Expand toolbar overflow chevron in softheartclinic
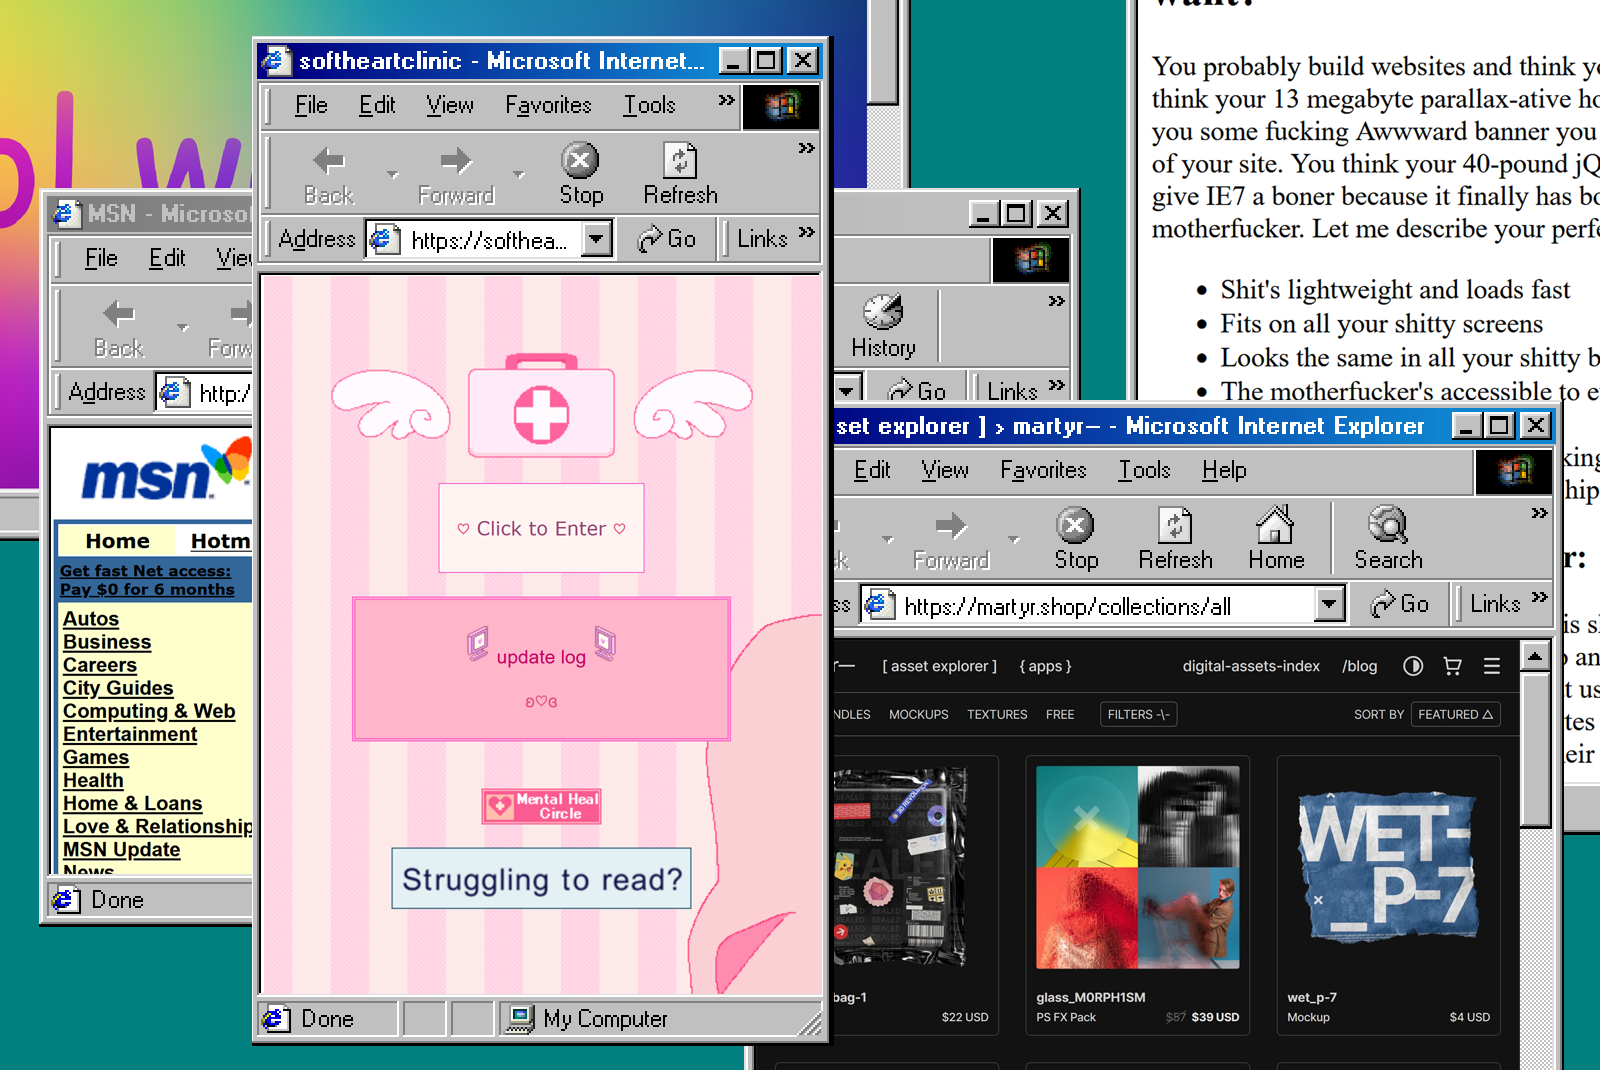 (x=806, y=148)
